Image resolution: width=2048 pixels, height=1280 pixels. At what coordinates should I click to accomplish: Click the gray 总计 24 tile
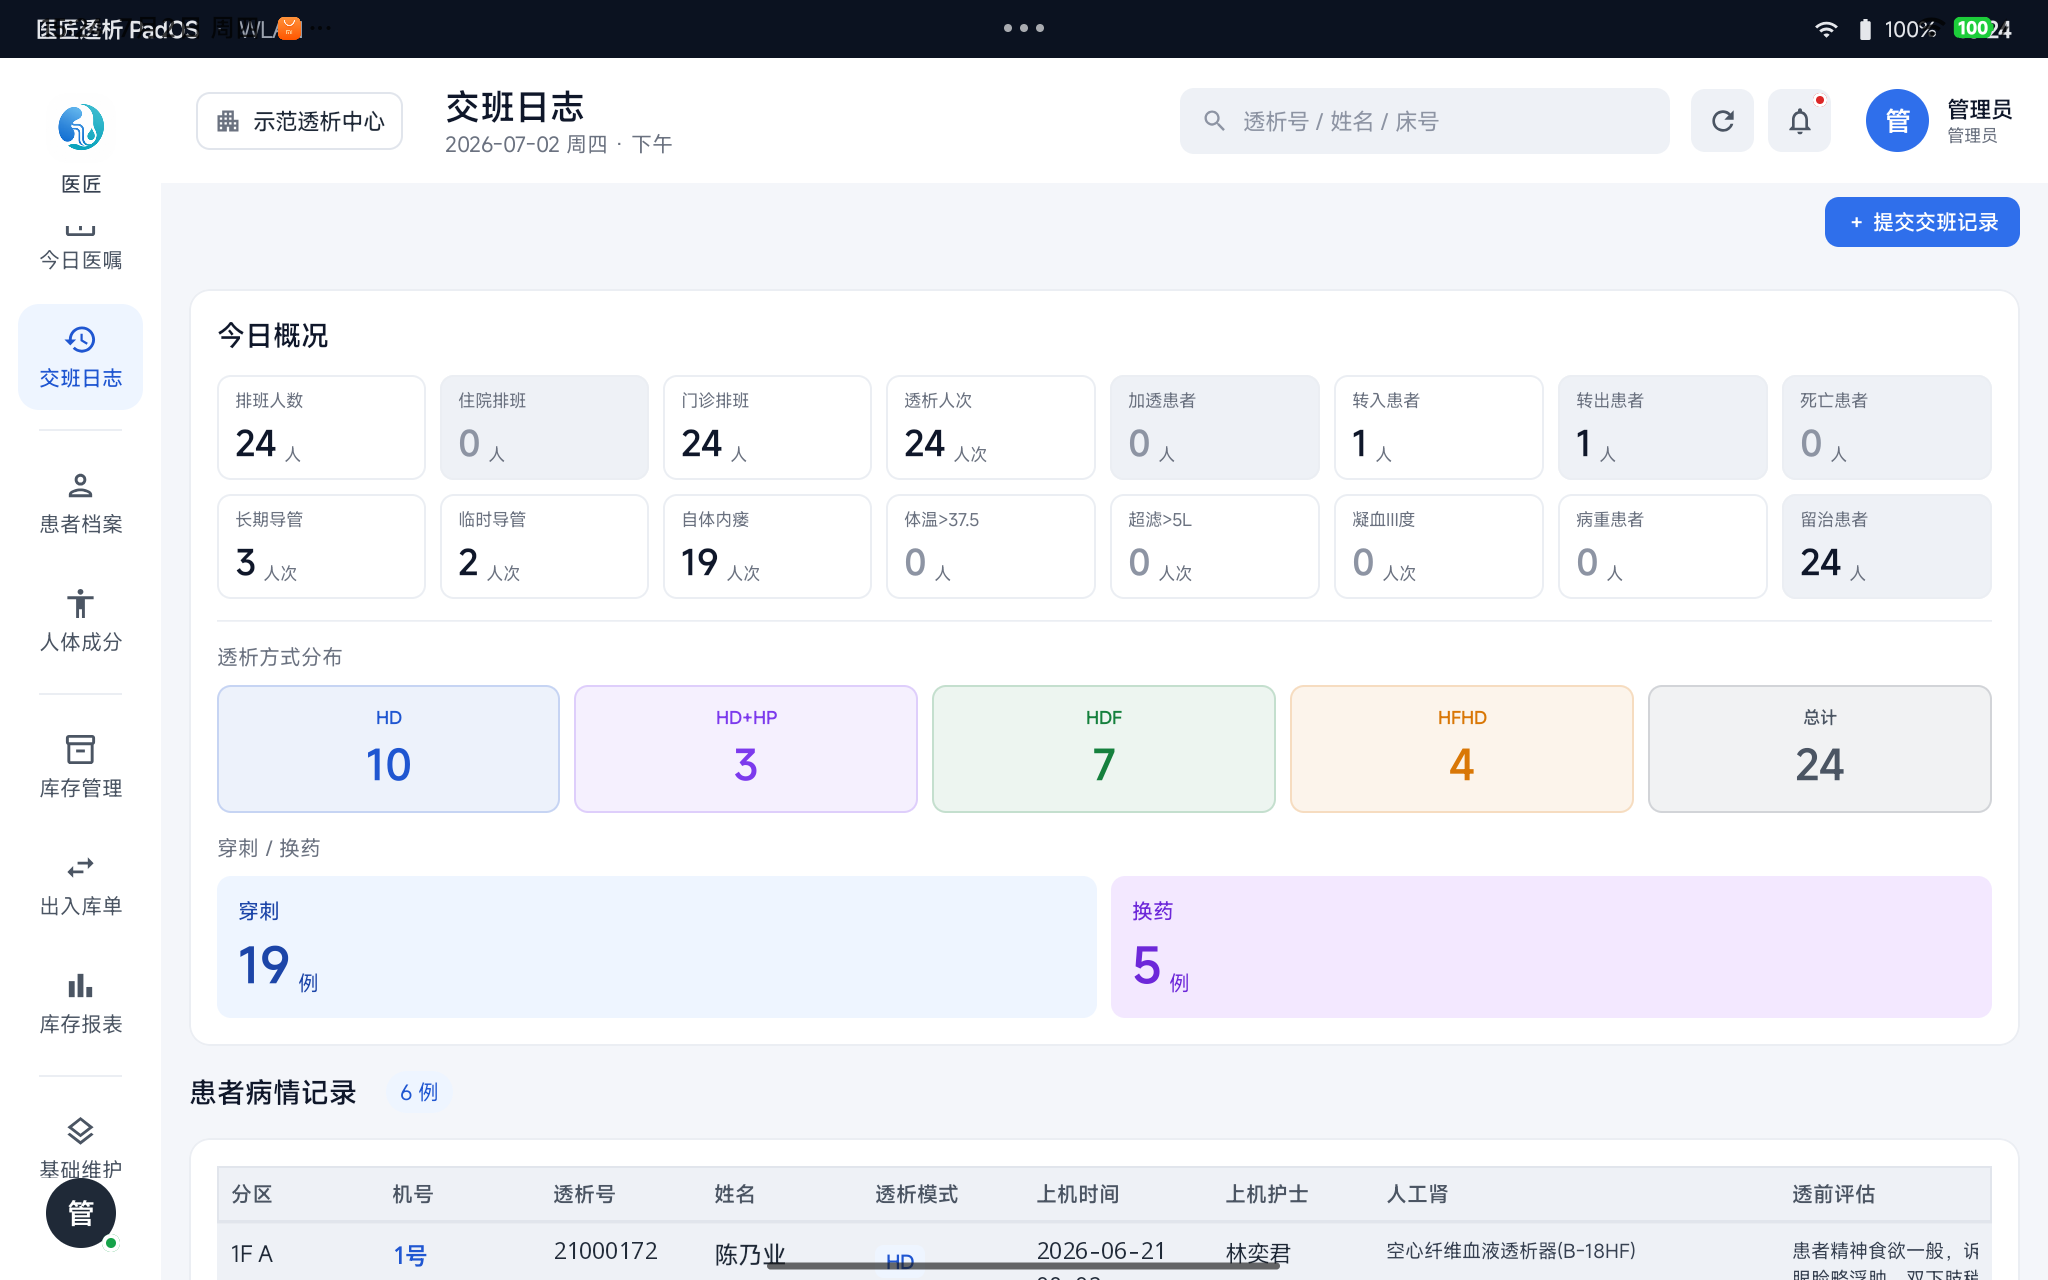(x=1820, y=749)
